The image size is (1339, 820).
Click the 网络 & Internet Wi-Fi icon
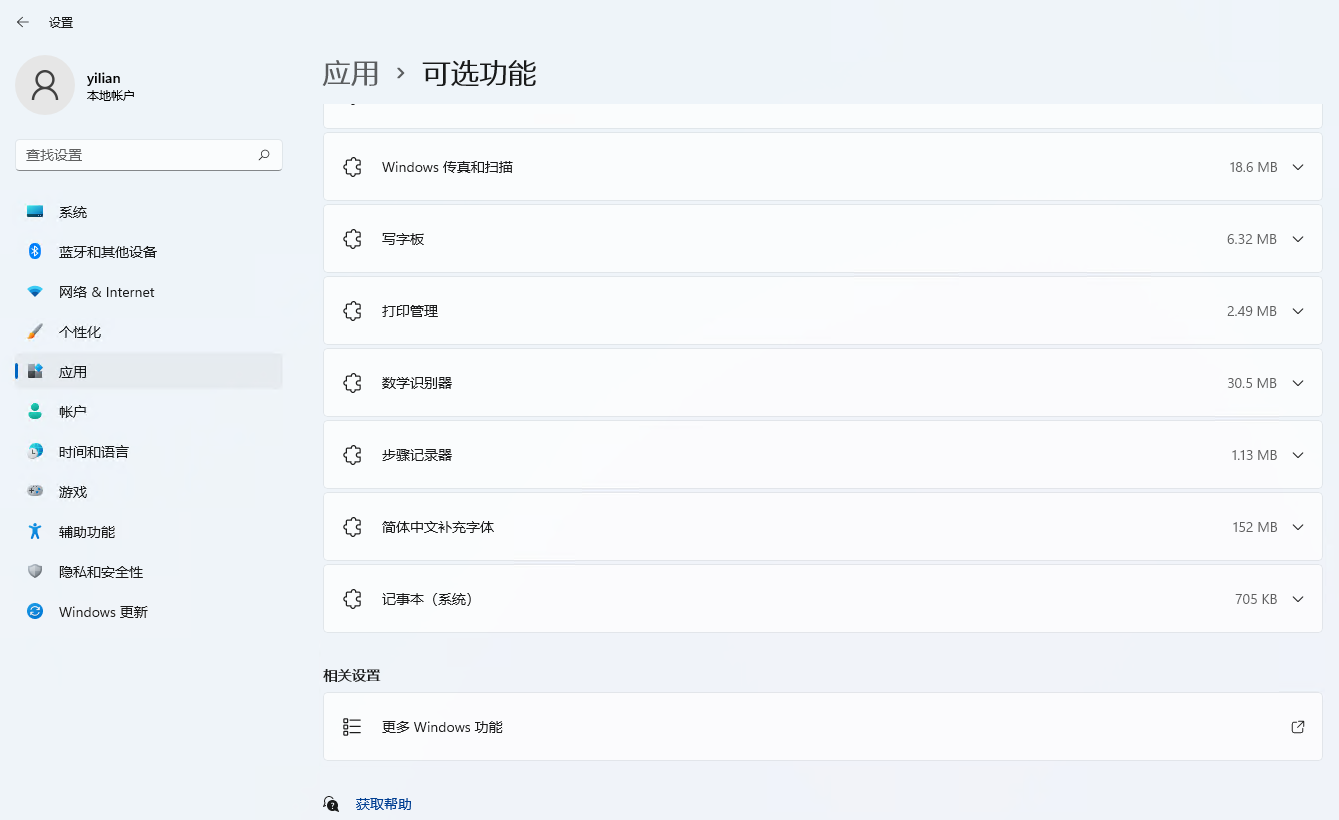[35, 292]
